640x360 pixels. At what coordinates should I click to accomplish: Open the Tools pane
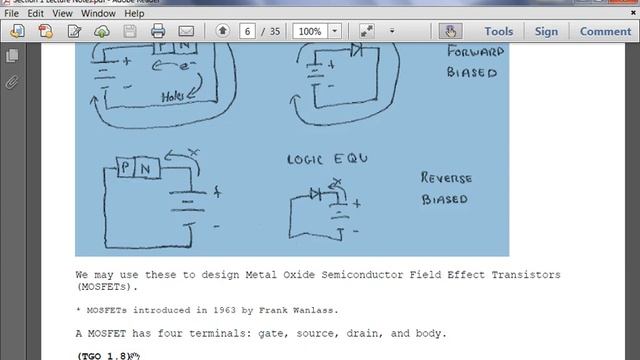[499, 31]
